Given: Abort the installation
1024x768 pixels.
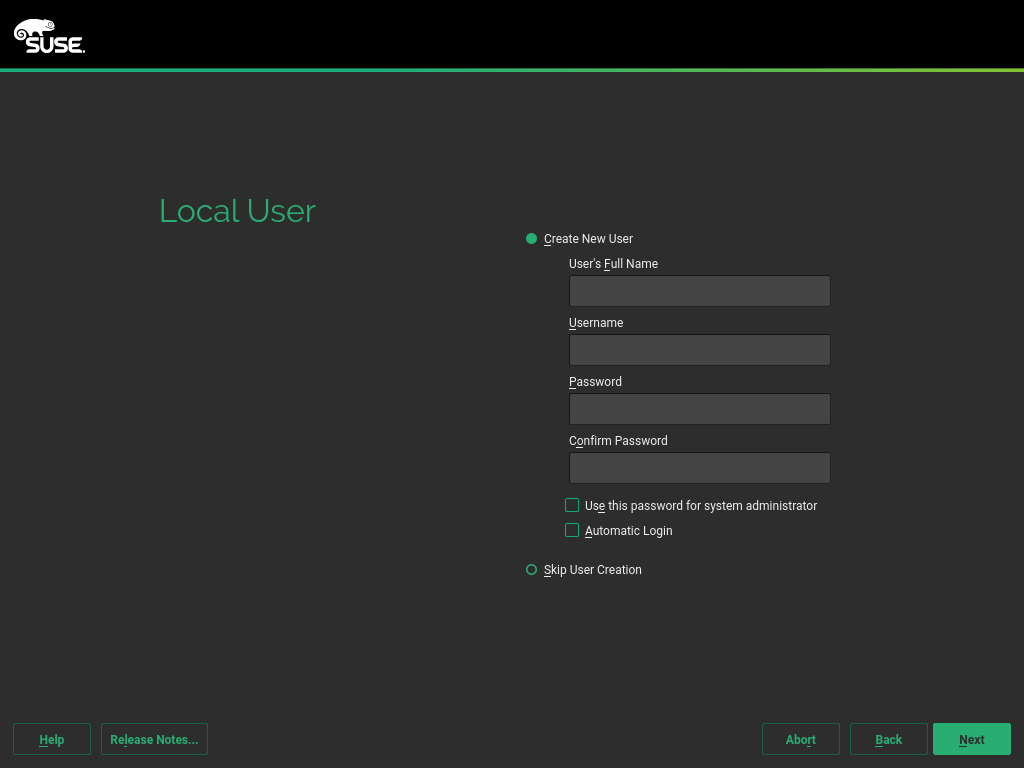Looking at the screenshot, I should [x=800, y=739].
